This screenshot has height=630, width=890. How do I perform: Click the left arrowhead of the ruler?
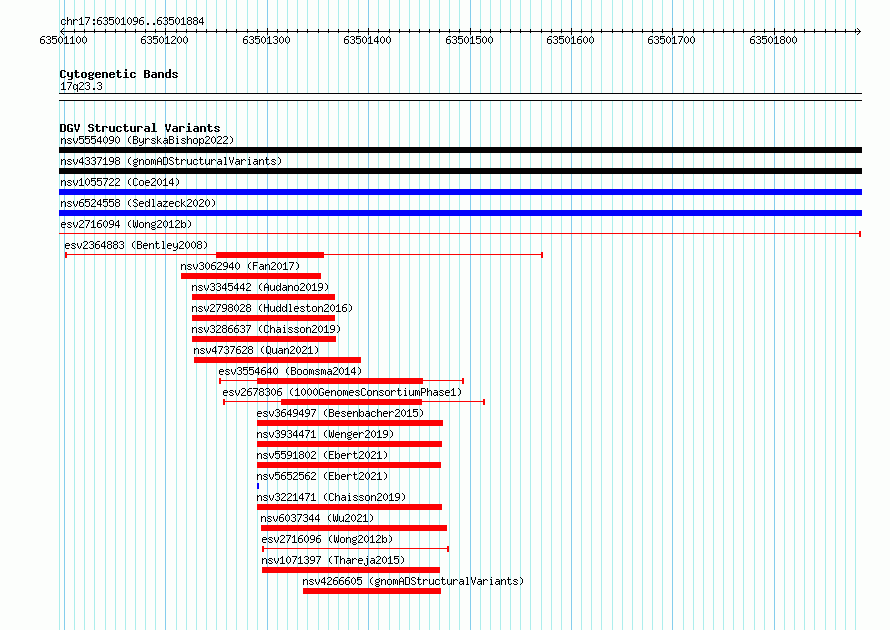coord(62,31)
